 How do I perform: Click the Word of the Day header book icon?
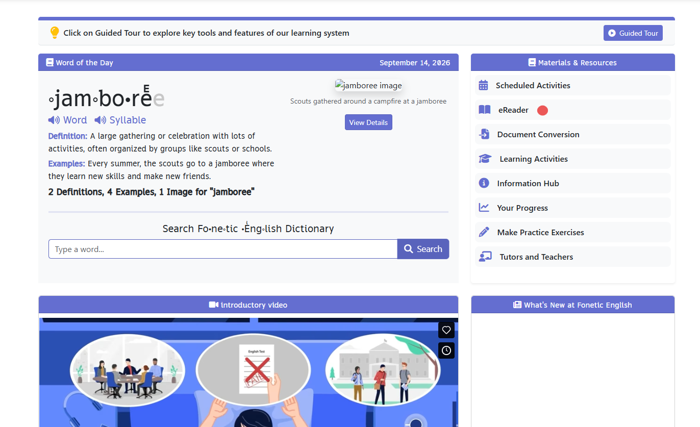coord(50,63)
